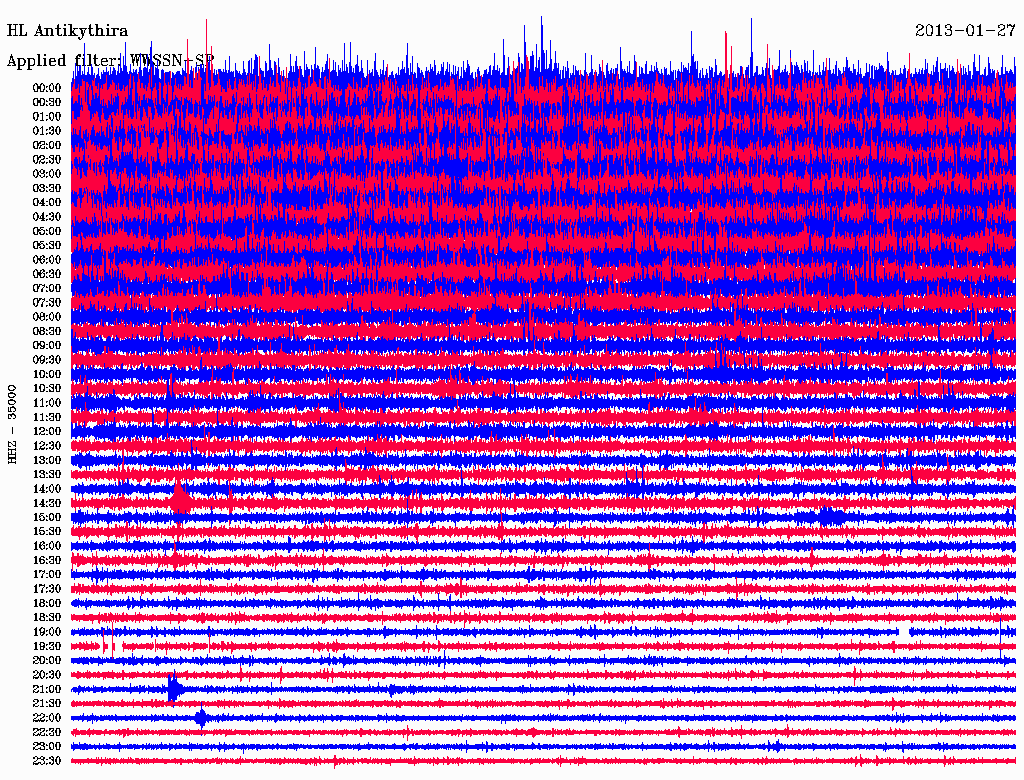The height and width of the screenshot is (780, 1024).
Task: Click the 10:00 time label
Action: pos(47,374)
